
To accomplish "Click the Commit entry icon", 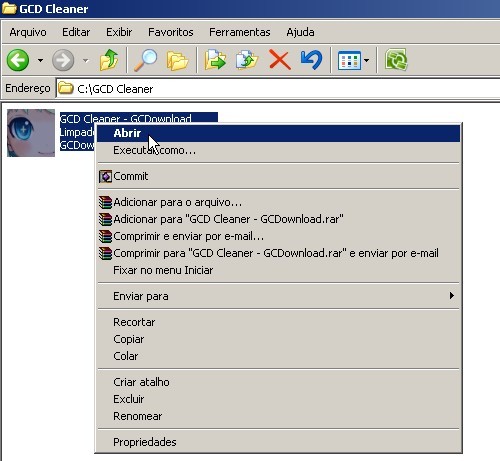I will coord(105,176).
